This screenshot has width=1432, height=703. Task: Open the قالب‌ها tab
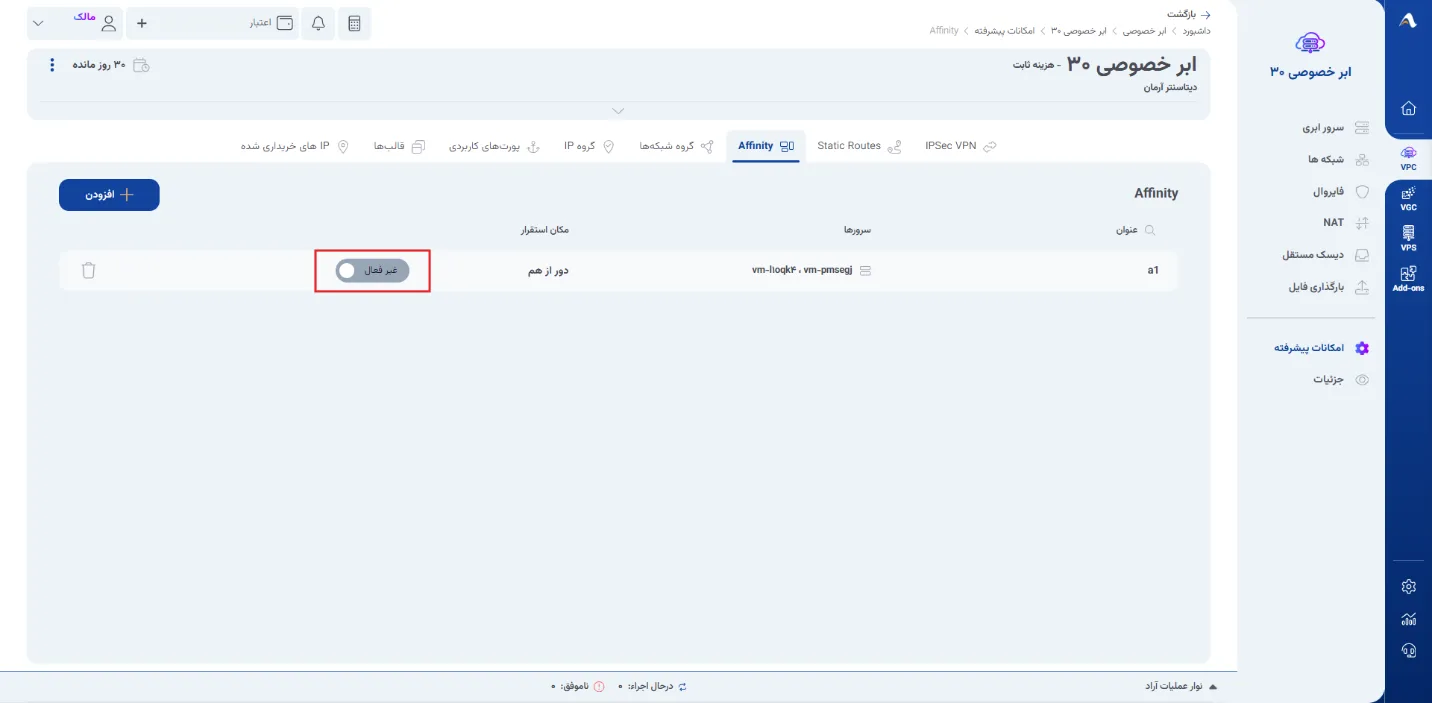coord(399,146)
